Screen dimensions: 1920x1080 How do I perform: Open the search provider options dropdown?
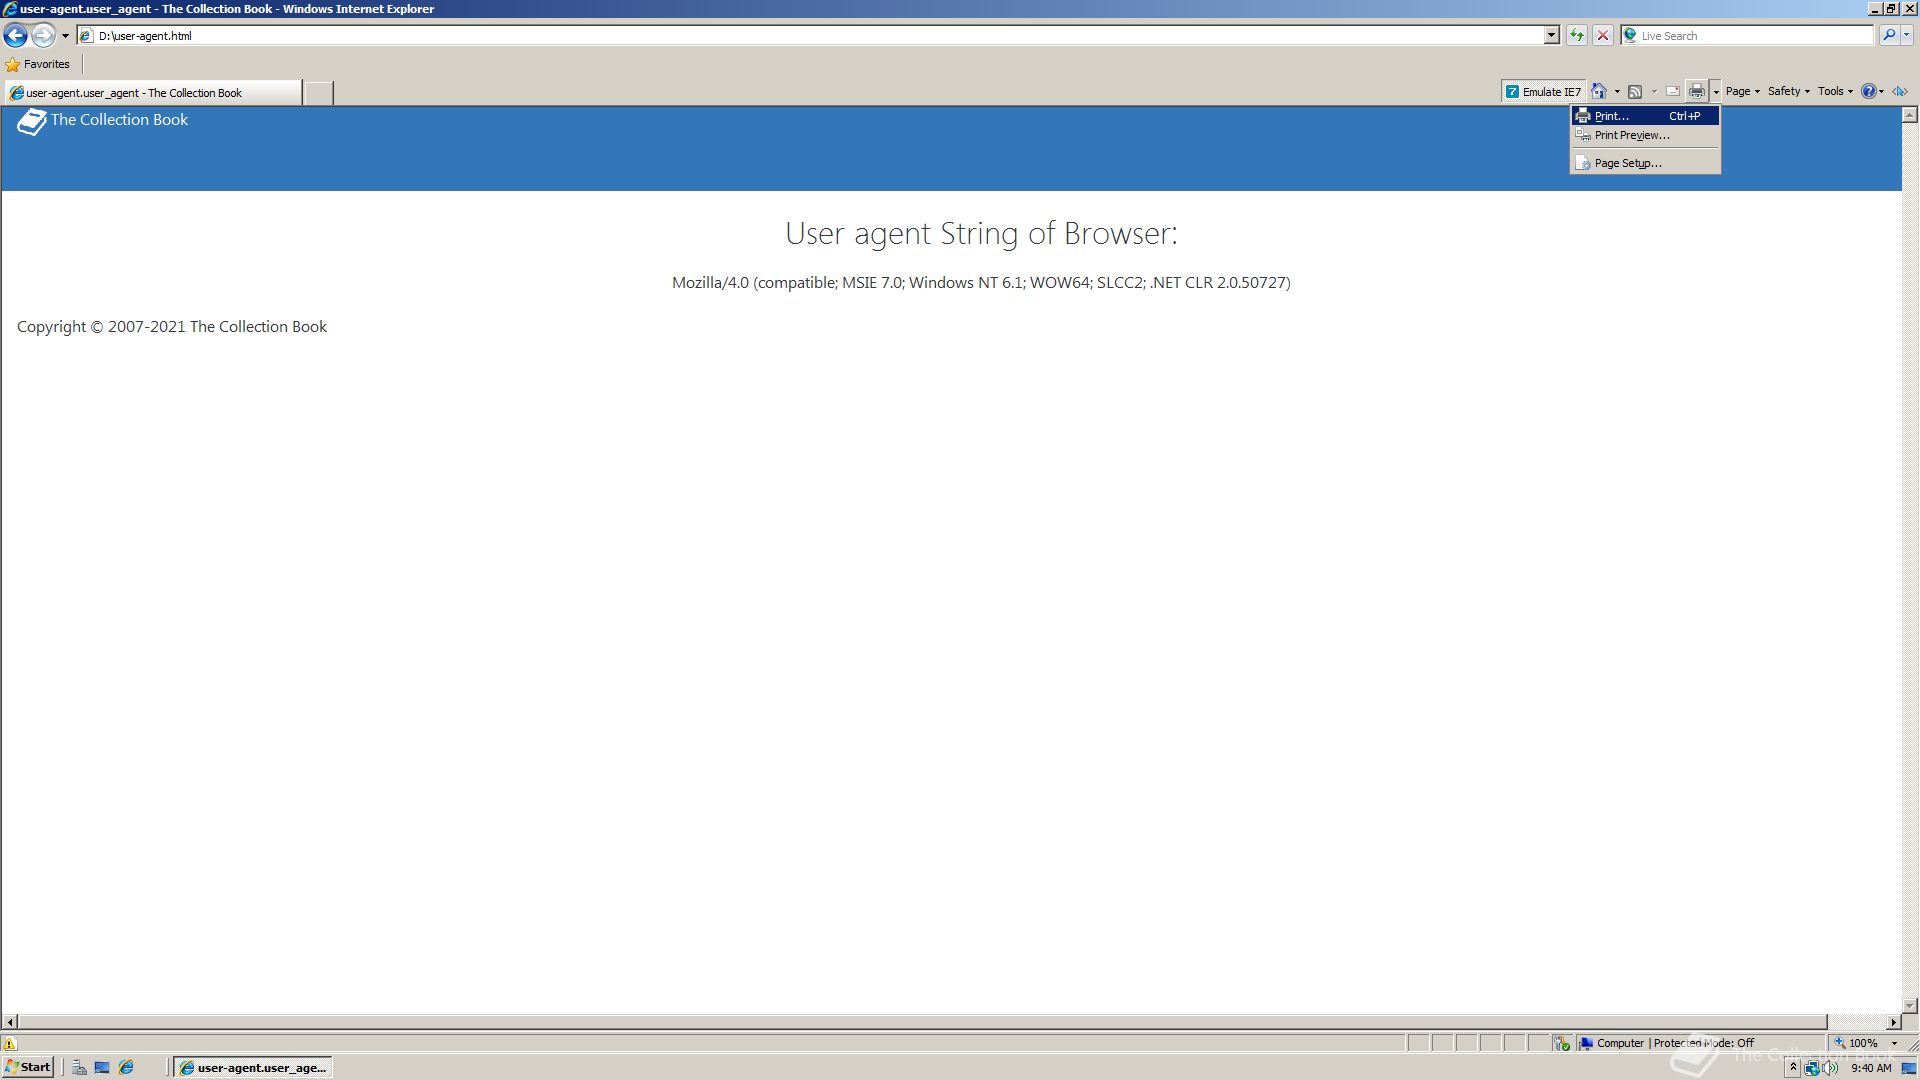[x=1907, y=35]
